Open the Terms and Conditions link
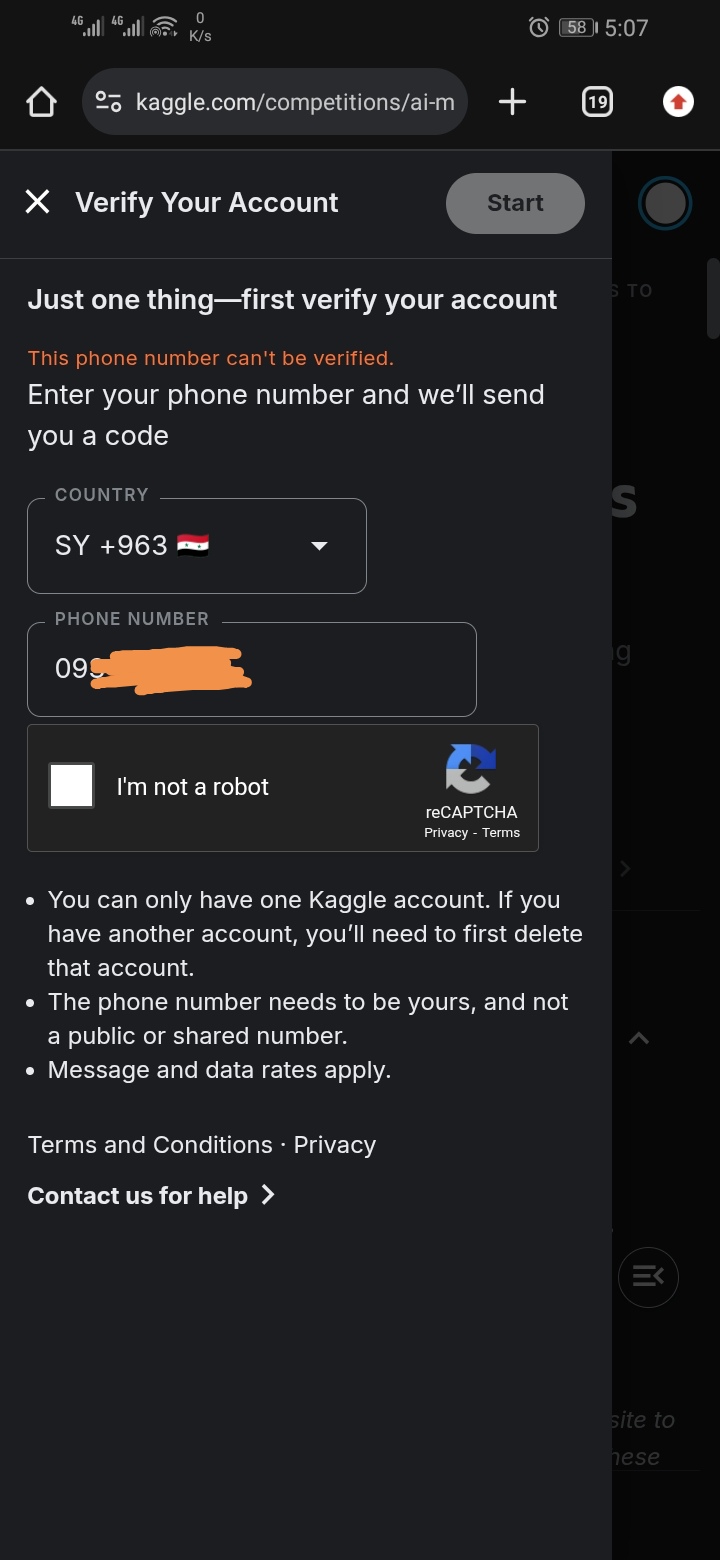Image resolution: width=720 pixels, height=1560 pixels. [x=150, y=1145]
